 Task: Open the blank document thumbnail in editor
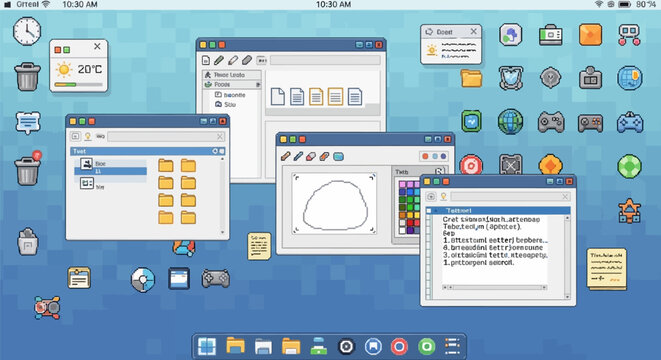277,97
